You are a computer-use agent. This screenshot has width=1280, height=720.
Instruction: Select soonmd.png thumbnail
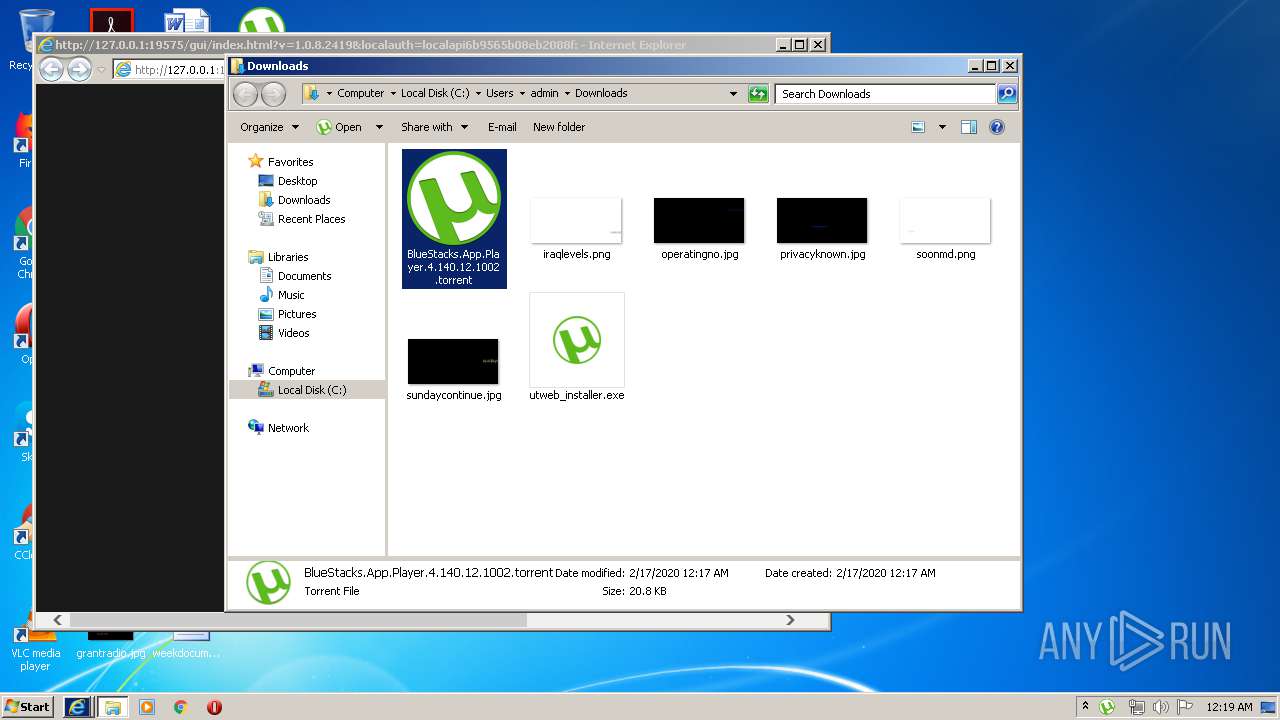point(945,220)
